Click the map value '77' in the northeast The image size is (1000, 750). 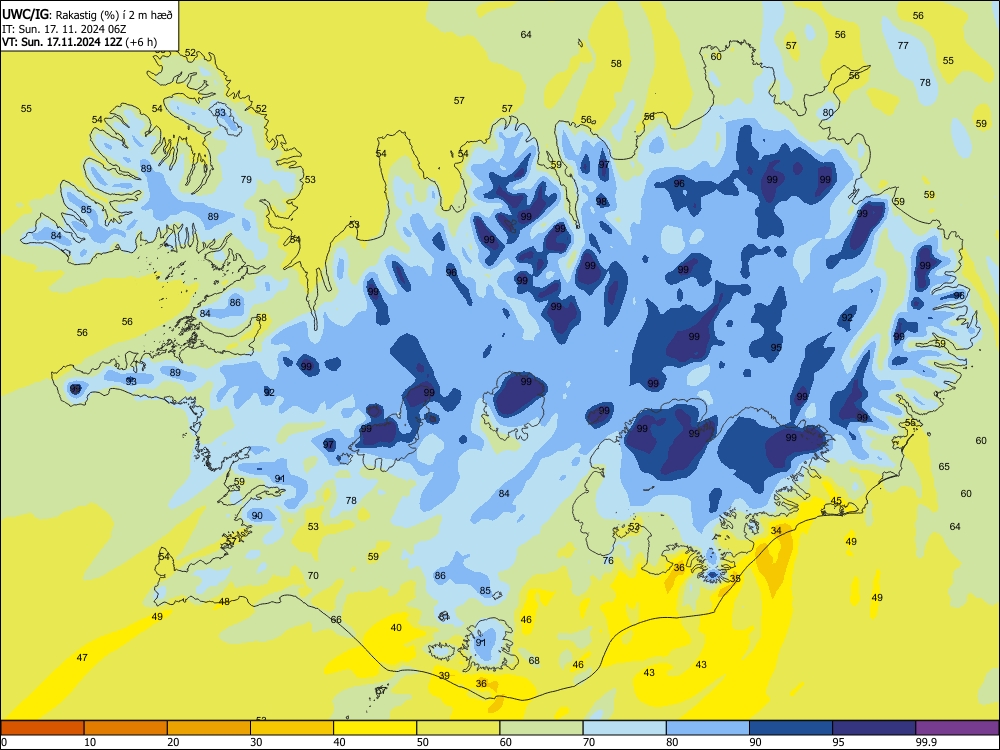[x=903, y=45]
